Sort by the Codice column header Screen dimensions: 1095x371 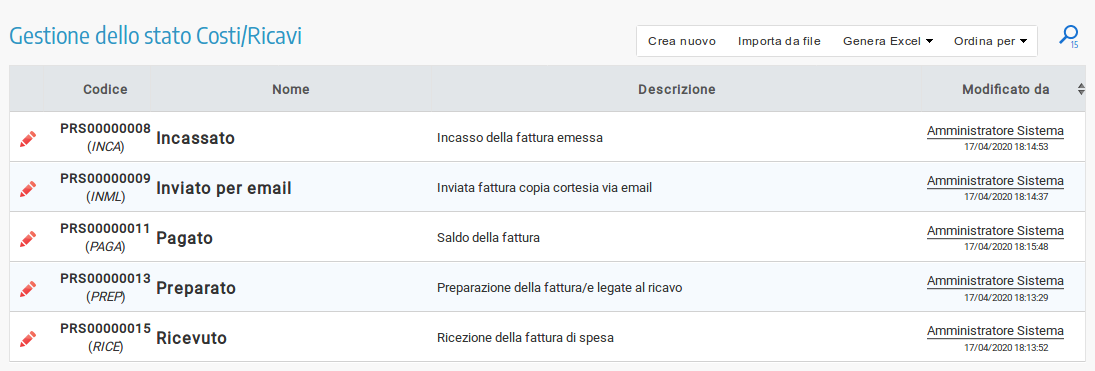(105, 89)
